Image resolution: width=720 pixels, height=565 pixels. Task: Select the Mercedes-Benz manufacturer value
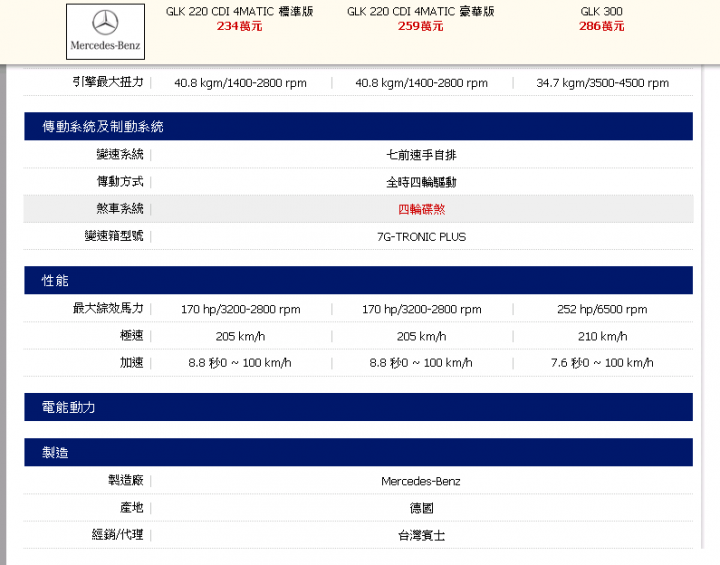point(421,481)
